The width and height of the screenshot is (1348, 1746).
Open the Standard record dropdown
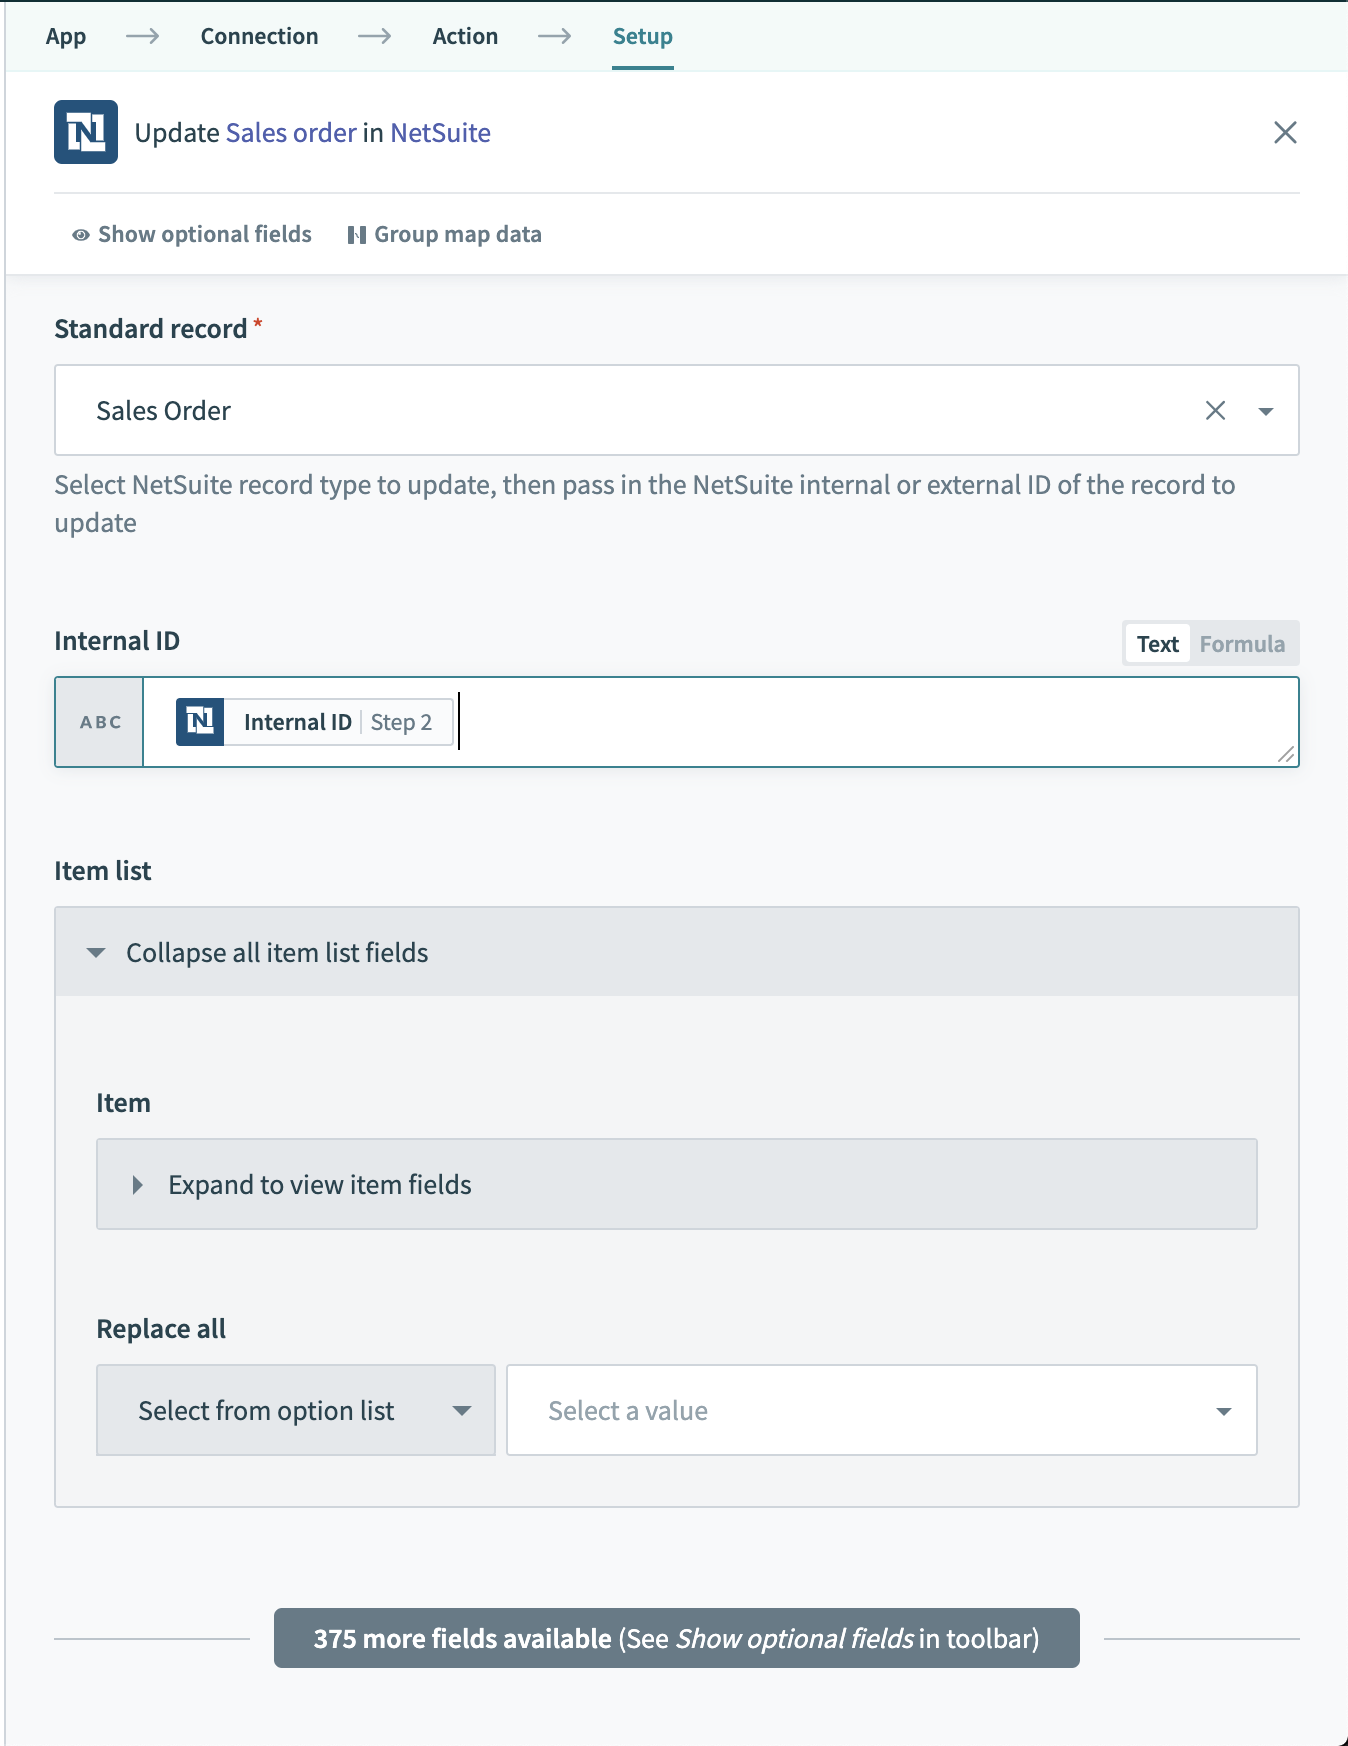[x=1265, y=410]
